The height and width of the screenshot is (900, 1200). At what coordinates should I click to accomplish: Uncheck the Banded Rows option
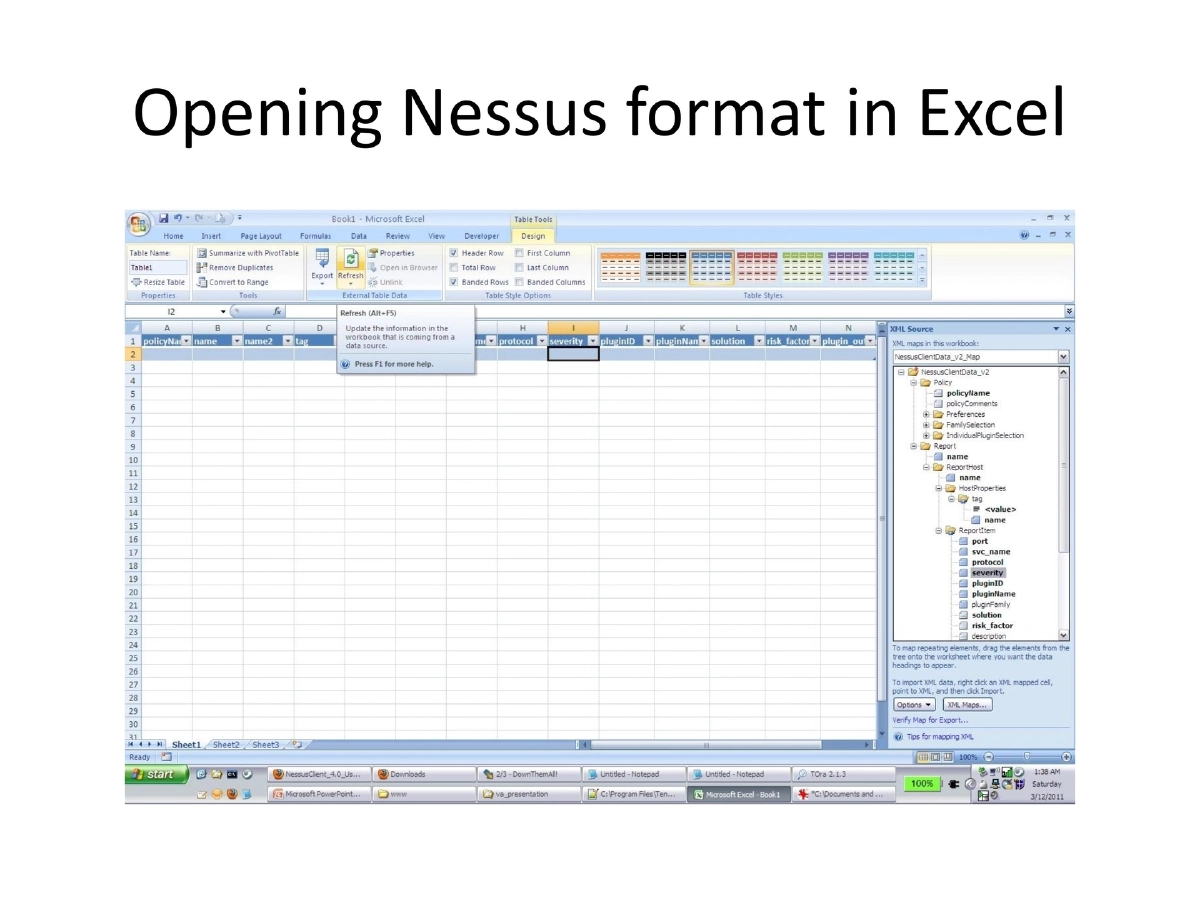tap(455, 281)
